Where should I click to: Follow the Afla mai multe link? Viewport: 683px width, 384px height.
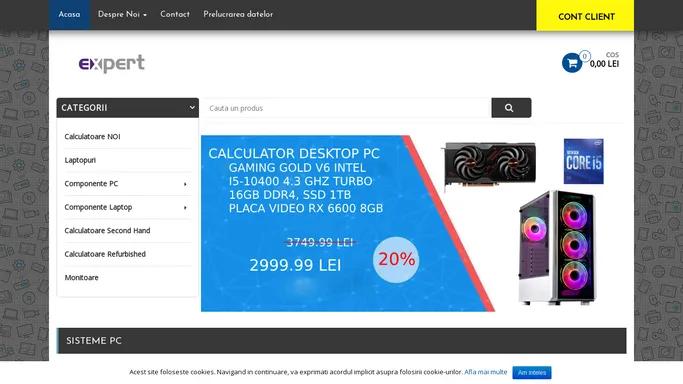point(486,372)
